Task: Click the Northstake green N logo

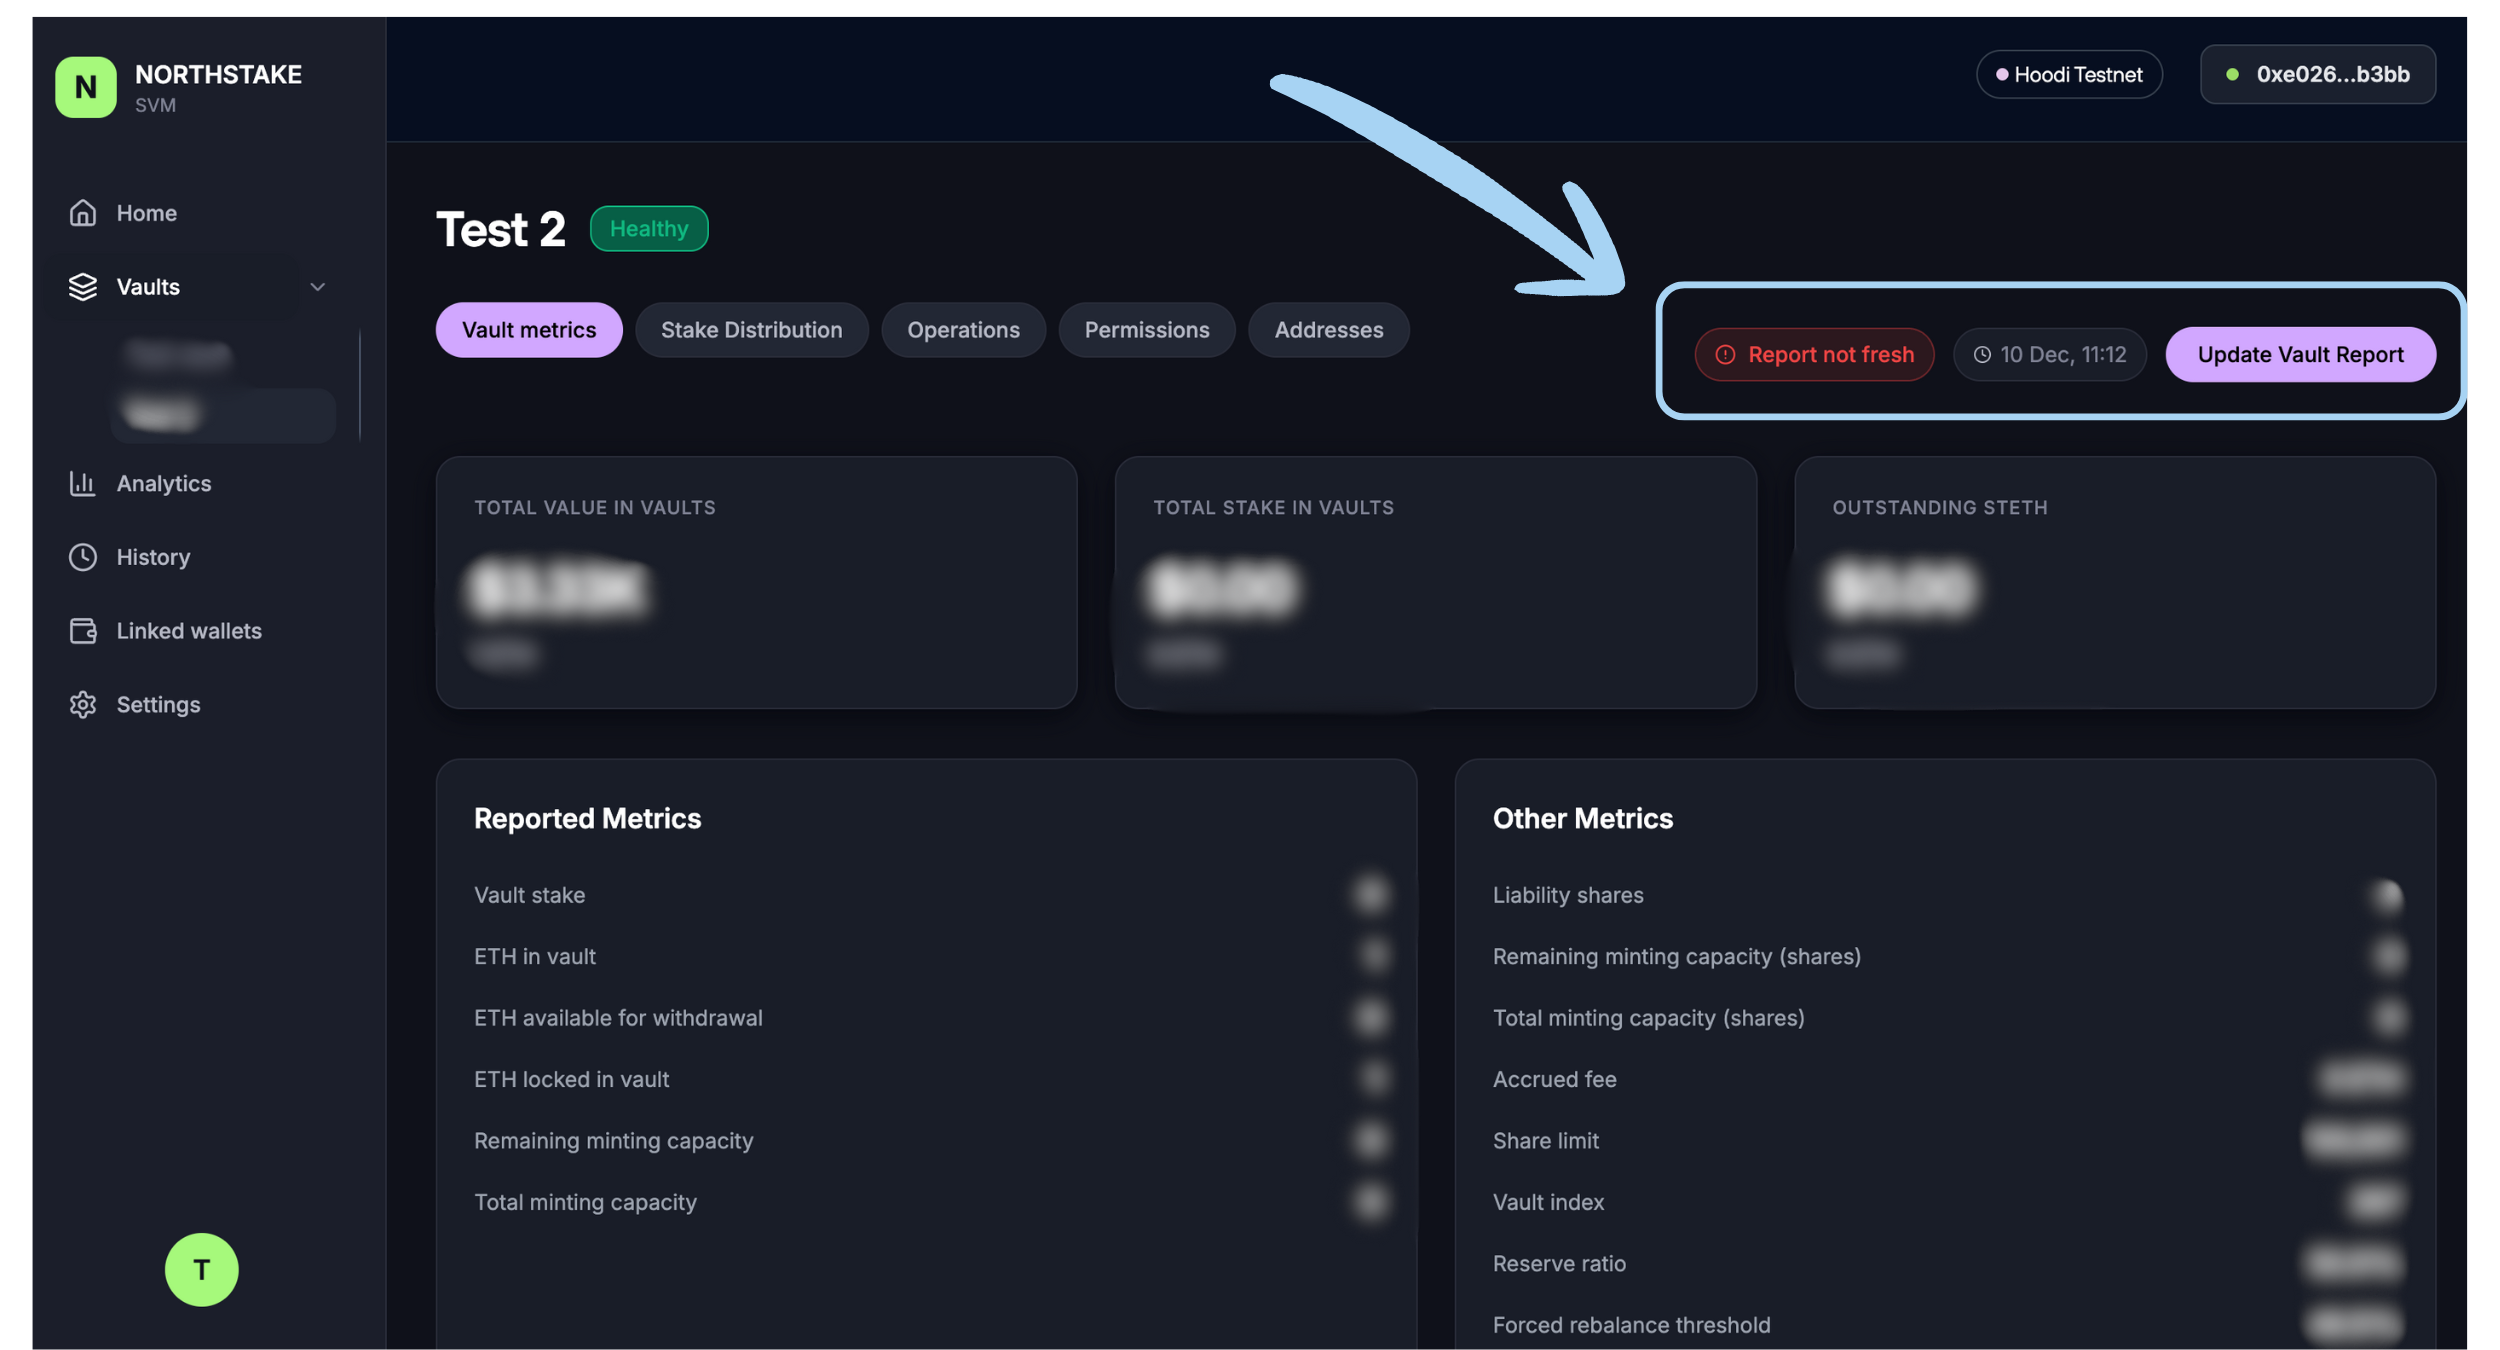Action: (x=86, y=88)
